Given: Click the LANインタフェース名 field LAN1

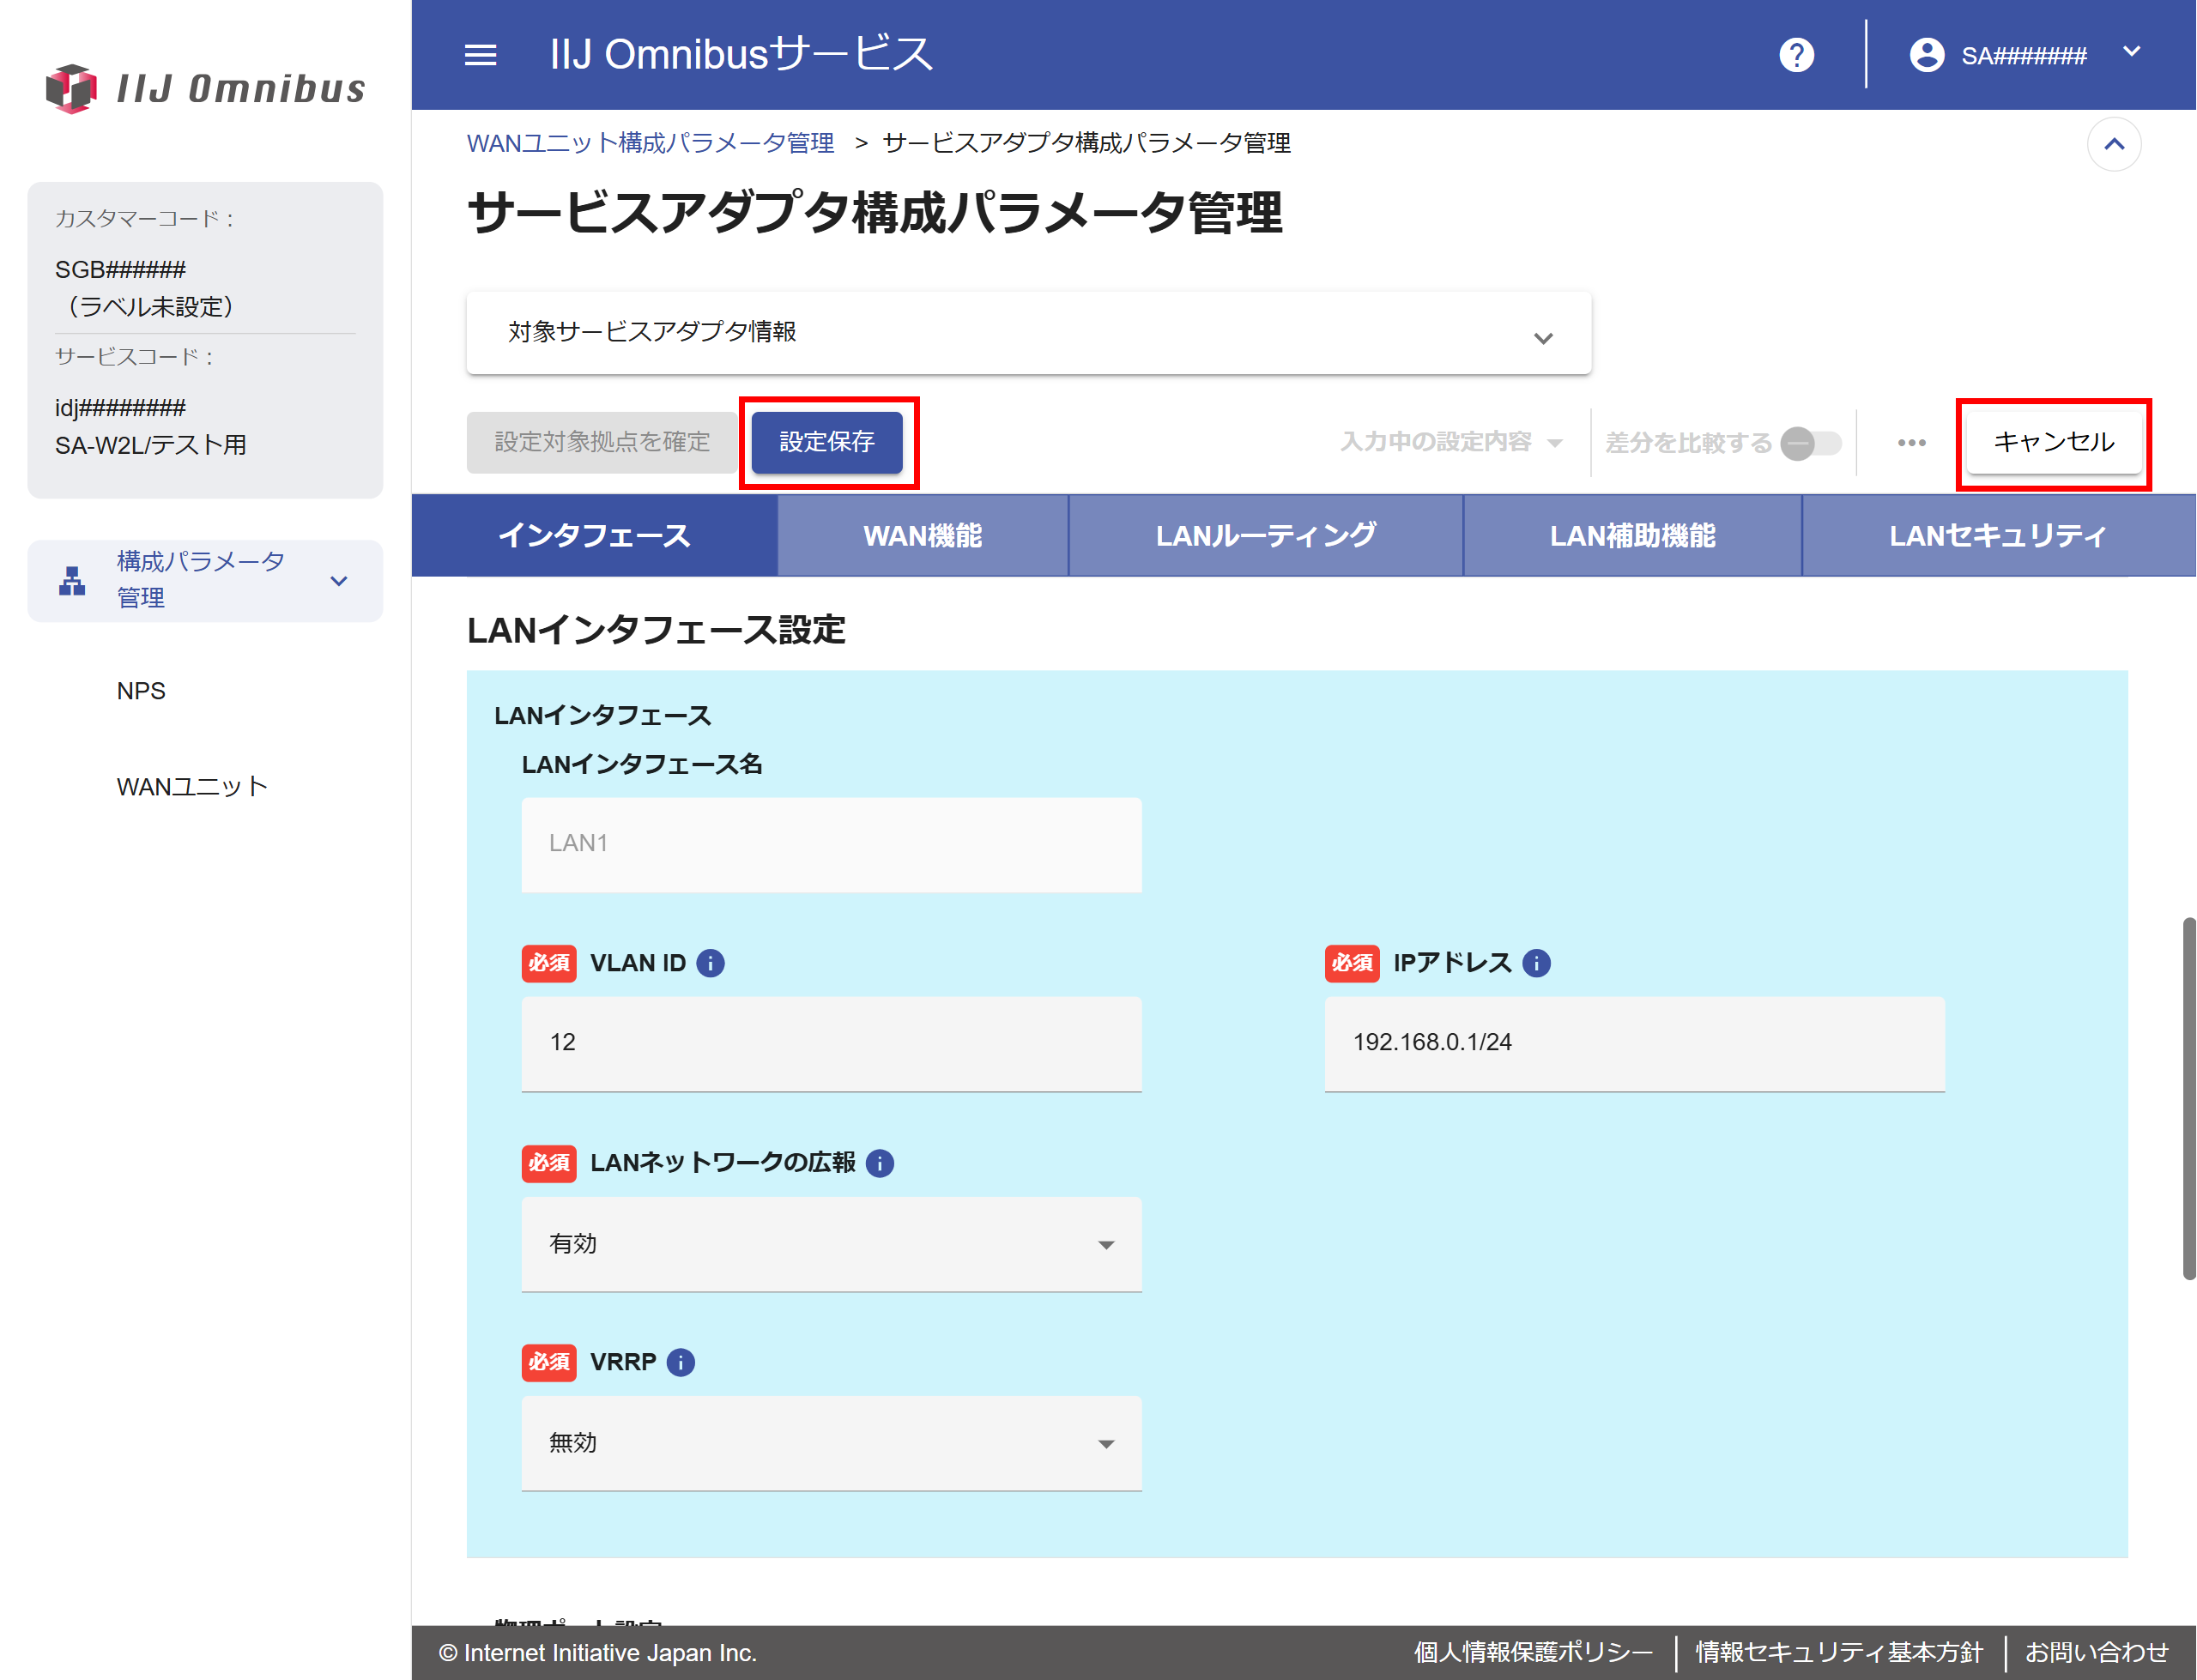Looking at the screenshot, I should (x=831, y=844).
